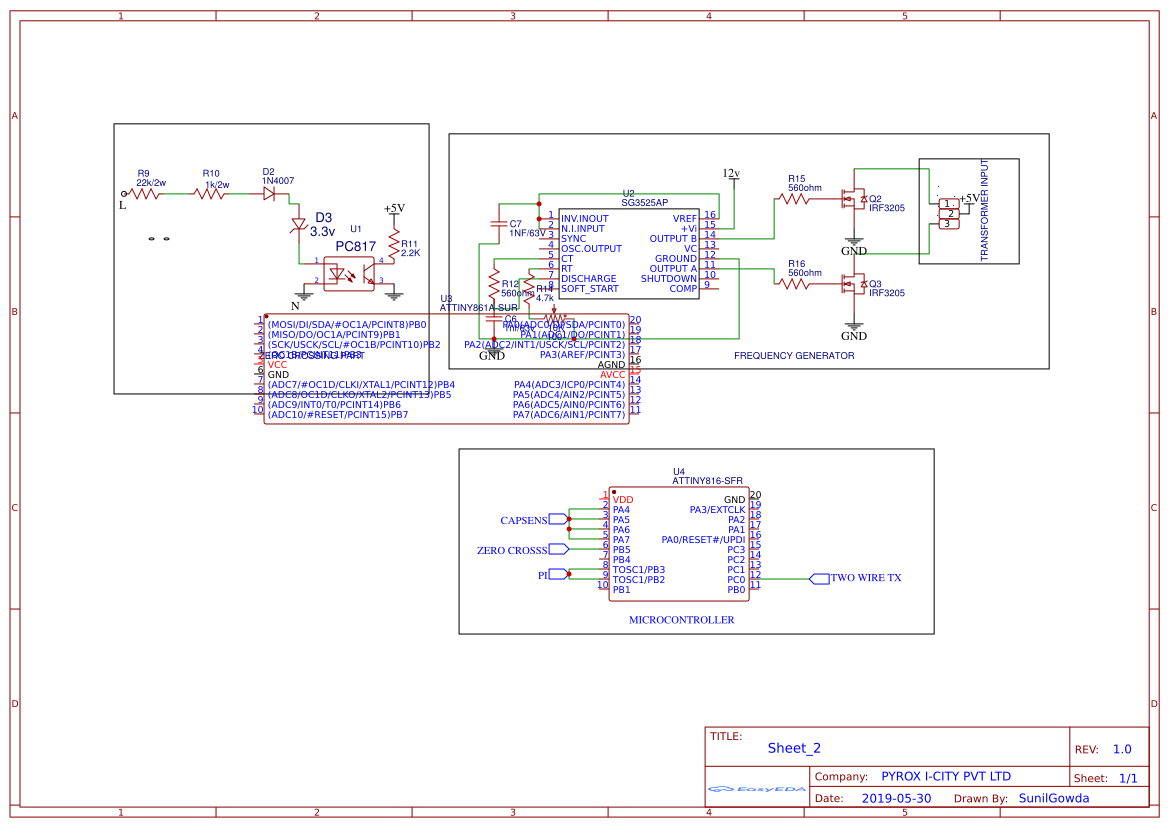1170x828 pixels.
Task: Click the EasyEDA logo in the title block
Action: (x=758, y=790)
